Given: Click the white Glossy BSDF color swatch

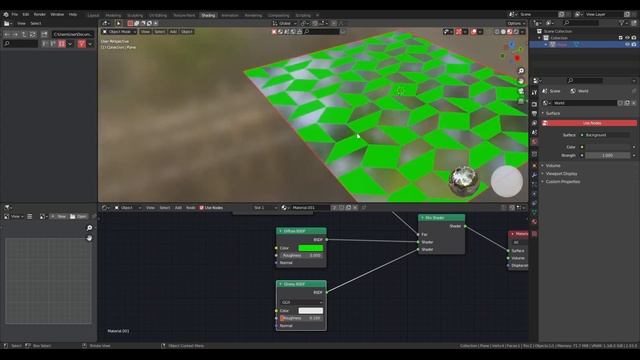Looking at the screenshot, I should coord(311,311).
